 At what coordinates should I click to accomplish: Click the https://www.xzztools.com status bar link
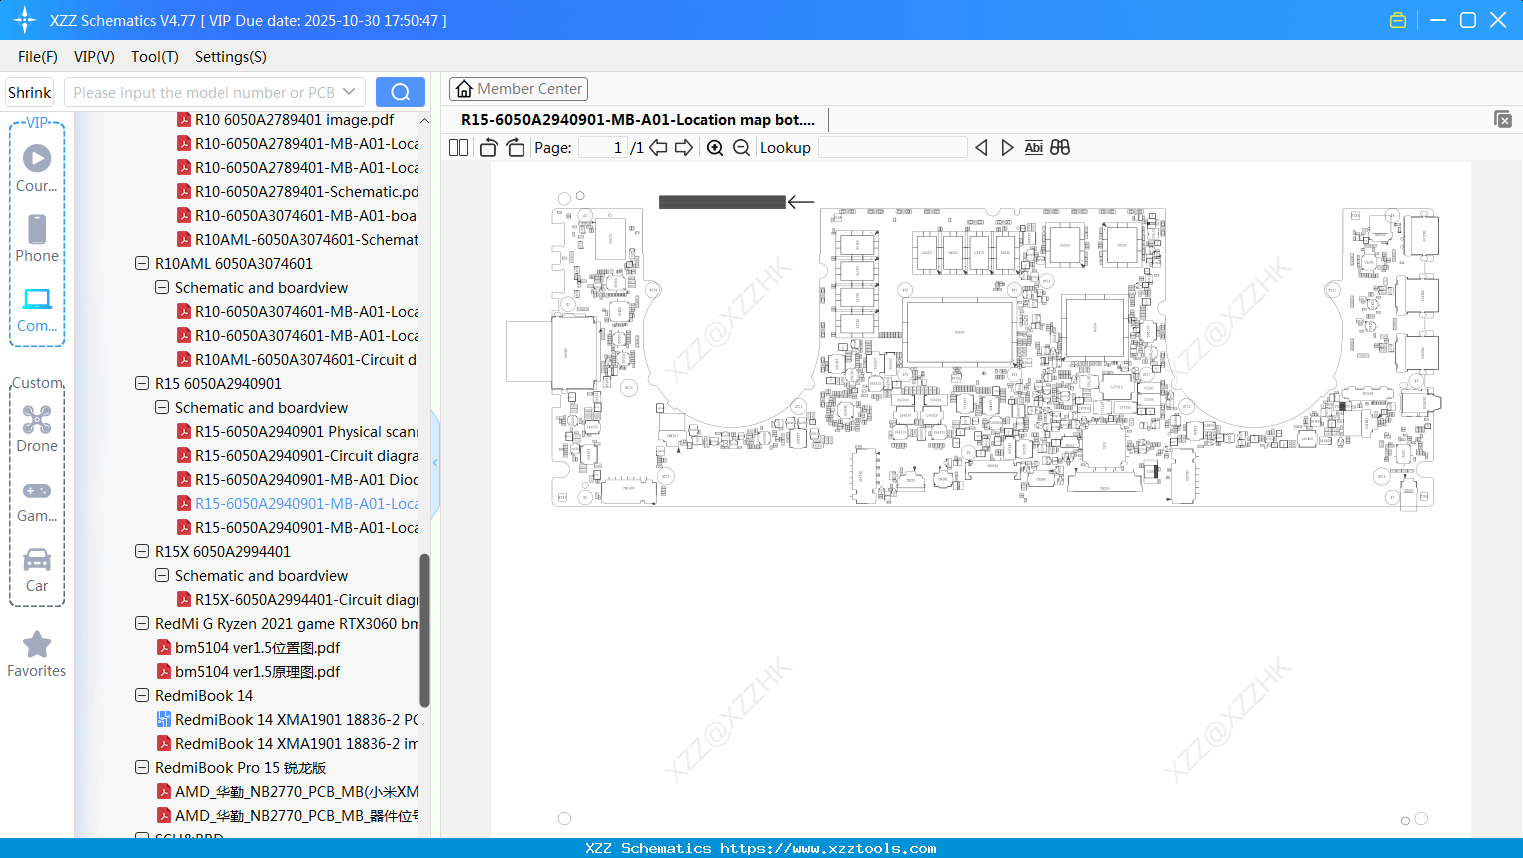point(828,848)
